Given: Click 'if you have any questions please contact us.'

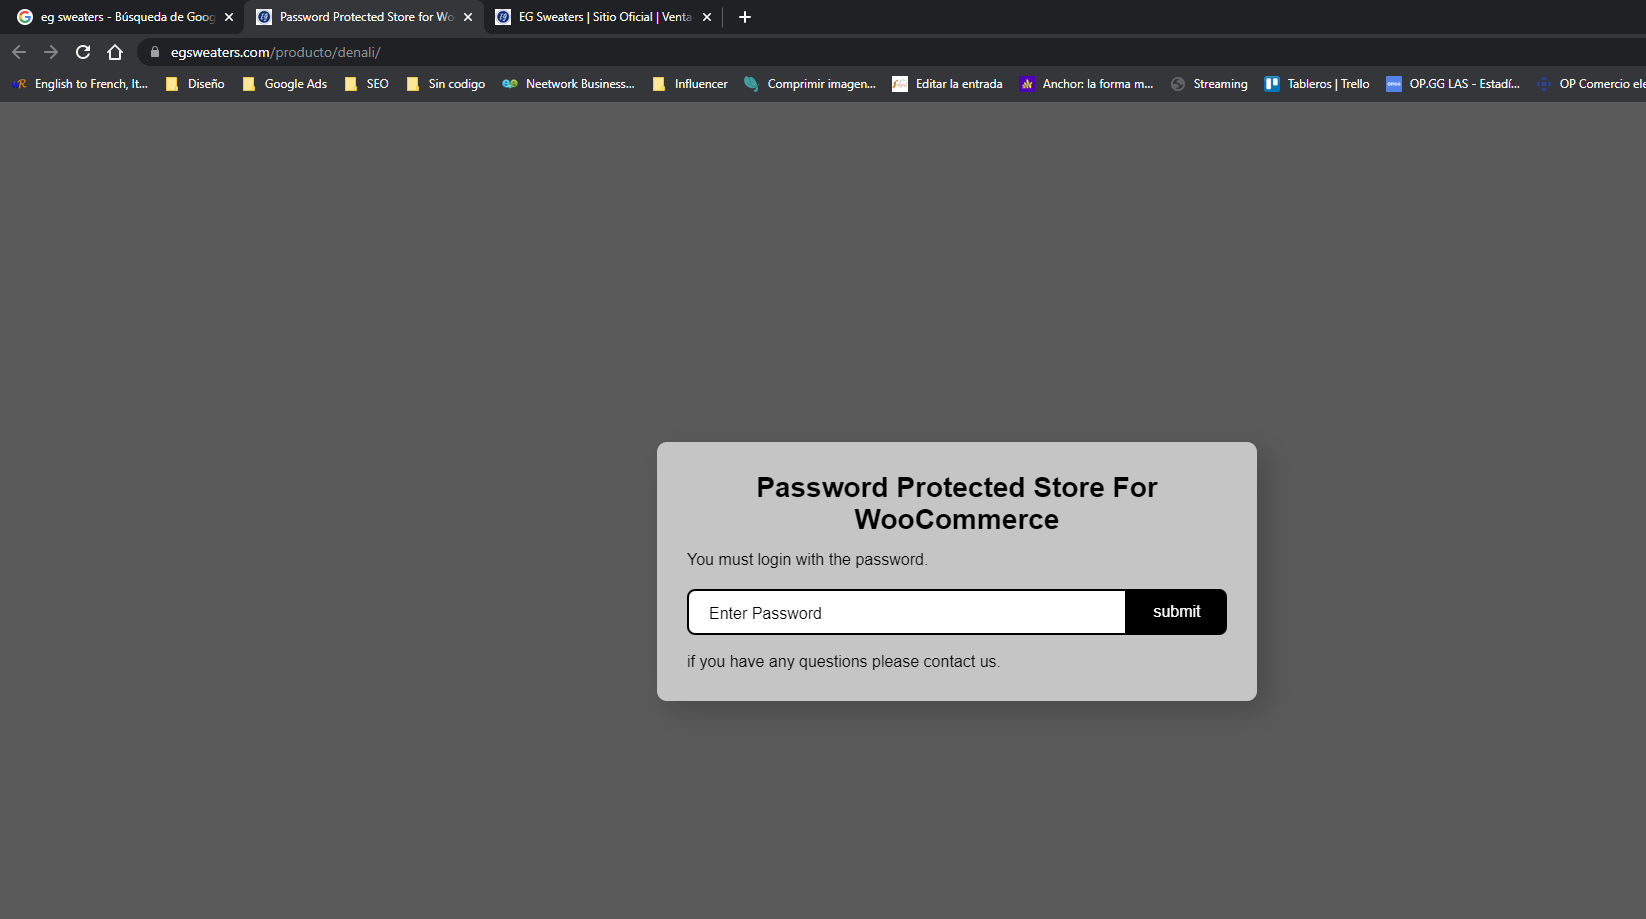Looking at the screenshot, I should [x=843, y=661].
